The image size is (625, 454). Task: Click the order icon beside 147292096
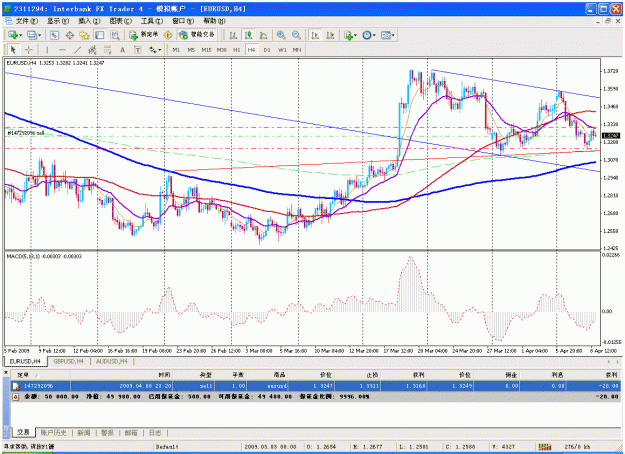click(x=16, y=386)
